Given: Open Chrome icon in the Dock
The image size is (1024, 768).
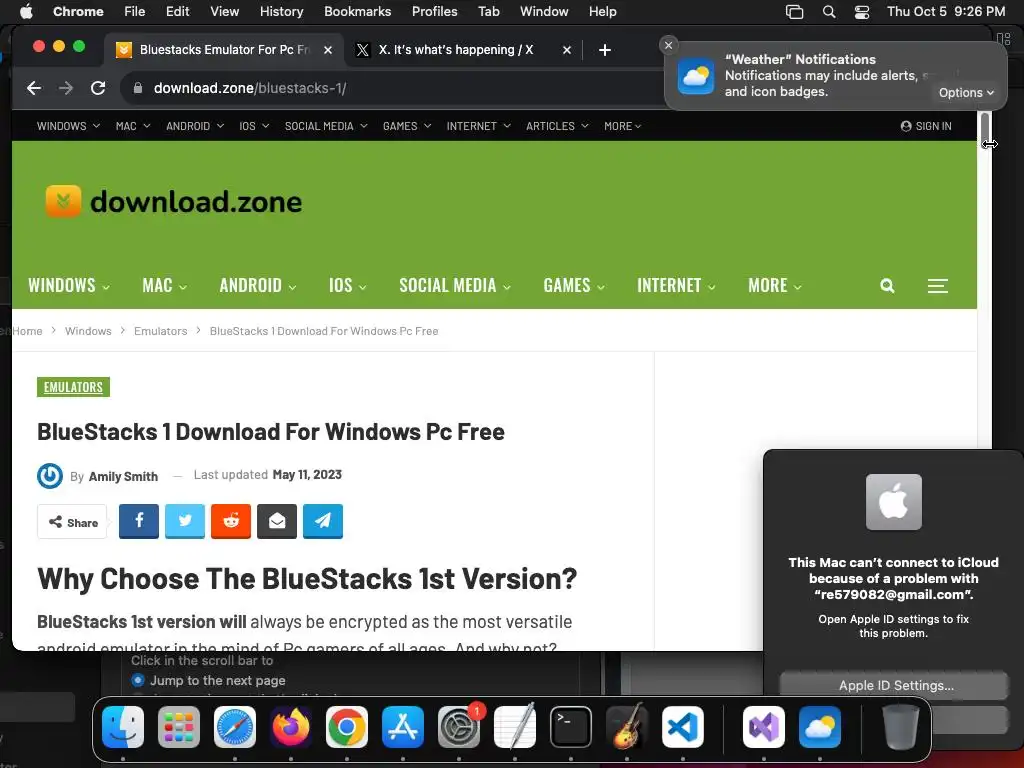Looking at the screenshot, I should click(347, 727).
